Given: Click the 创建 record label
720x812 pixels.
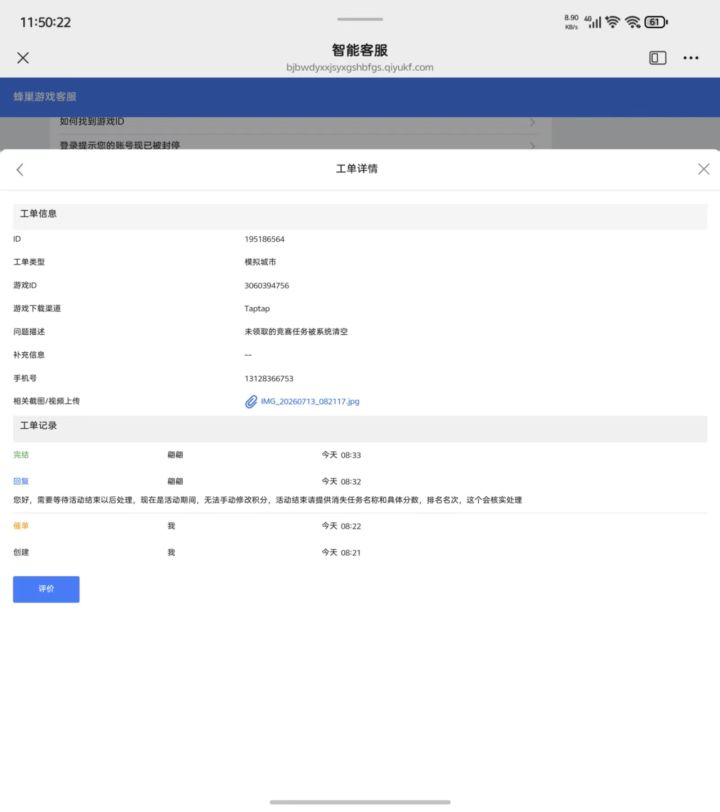Looking at the screenshot, I should [x=21, y=552].
